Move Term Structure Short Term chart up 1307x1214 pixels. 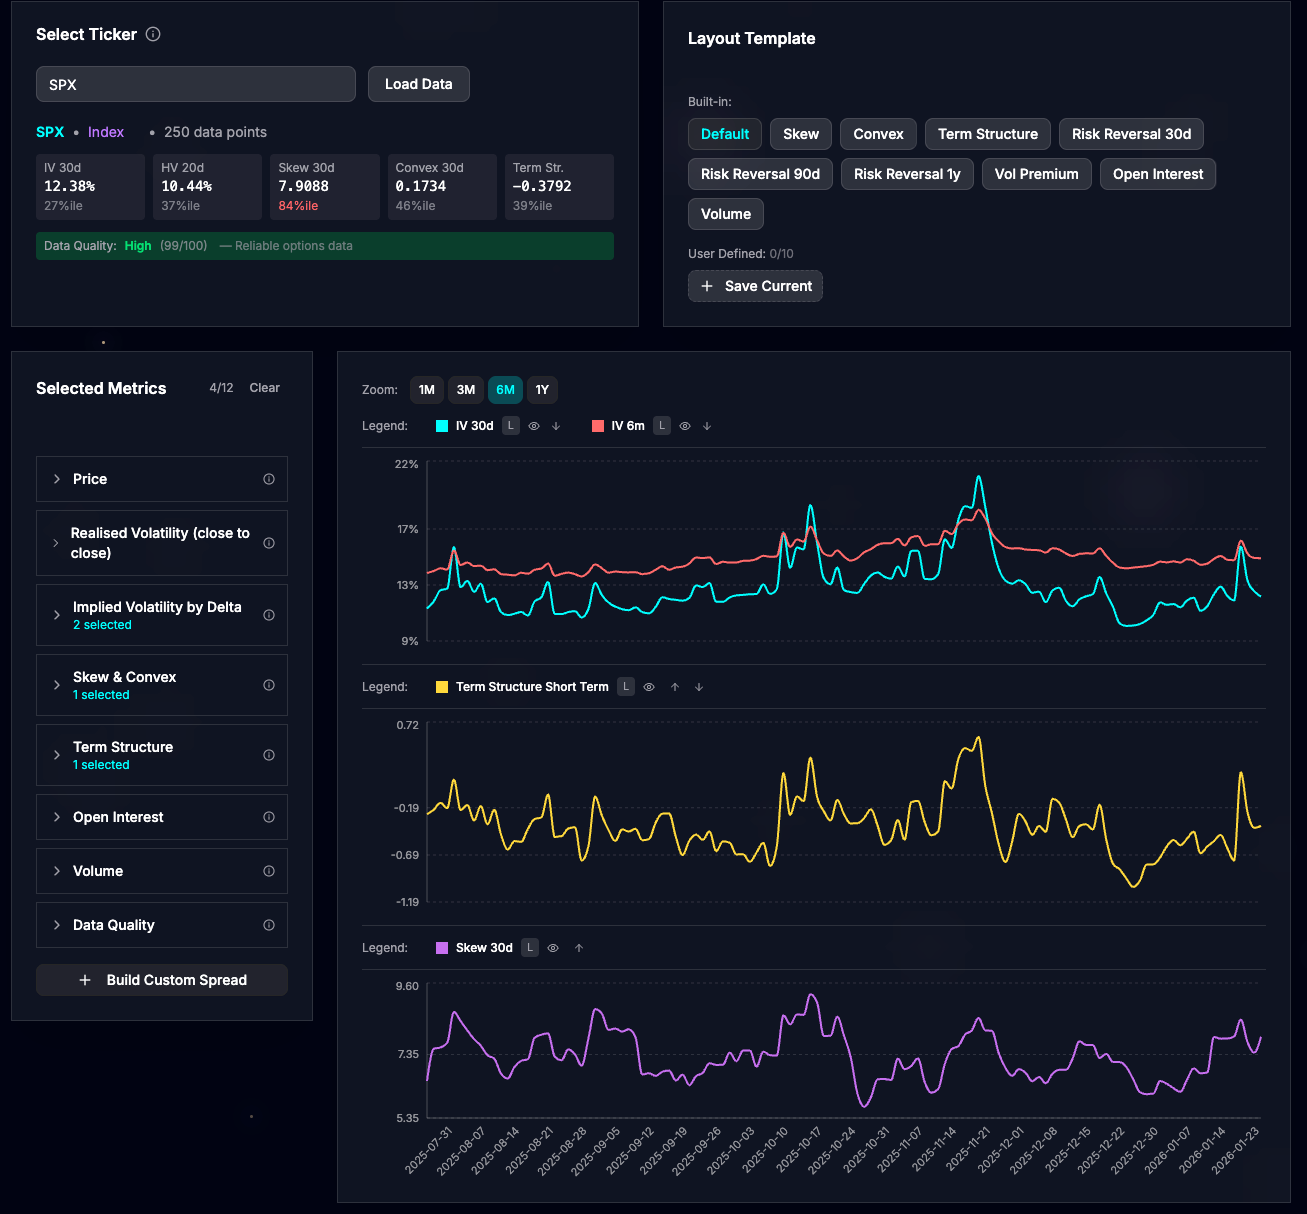tap(675, 687)
